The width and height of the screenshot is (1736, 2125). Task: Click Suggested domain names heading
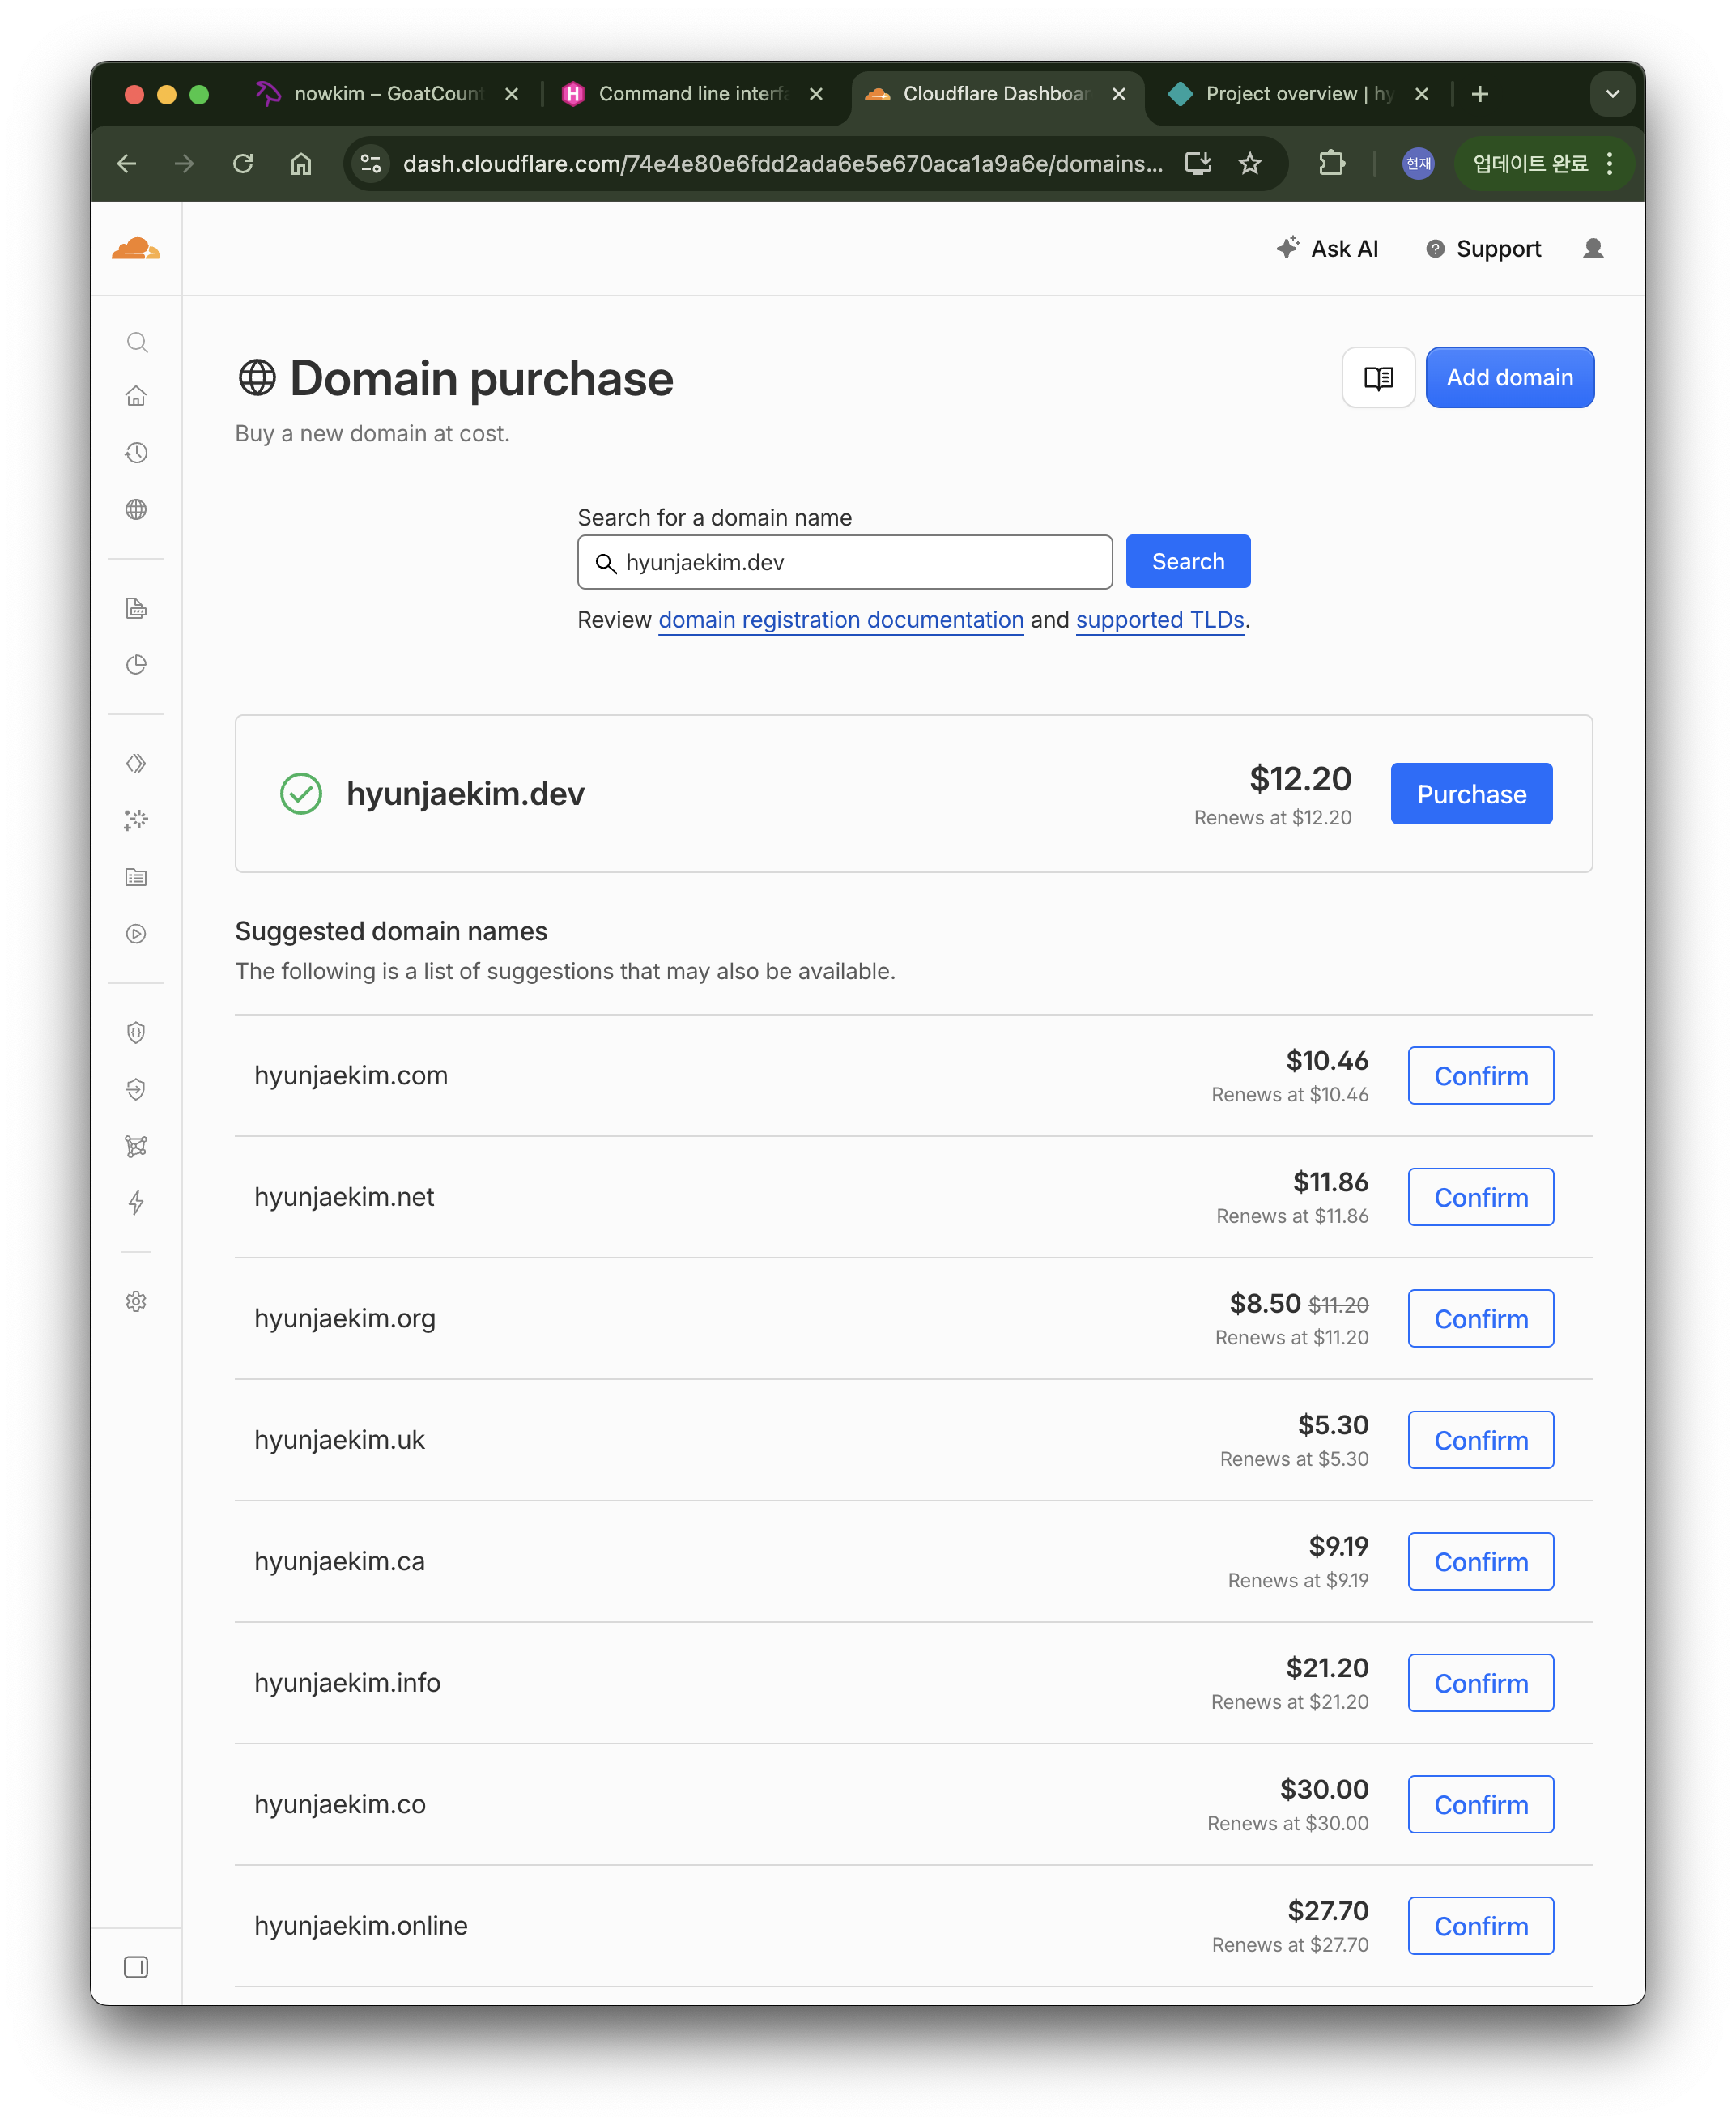[x=391, y=932]
